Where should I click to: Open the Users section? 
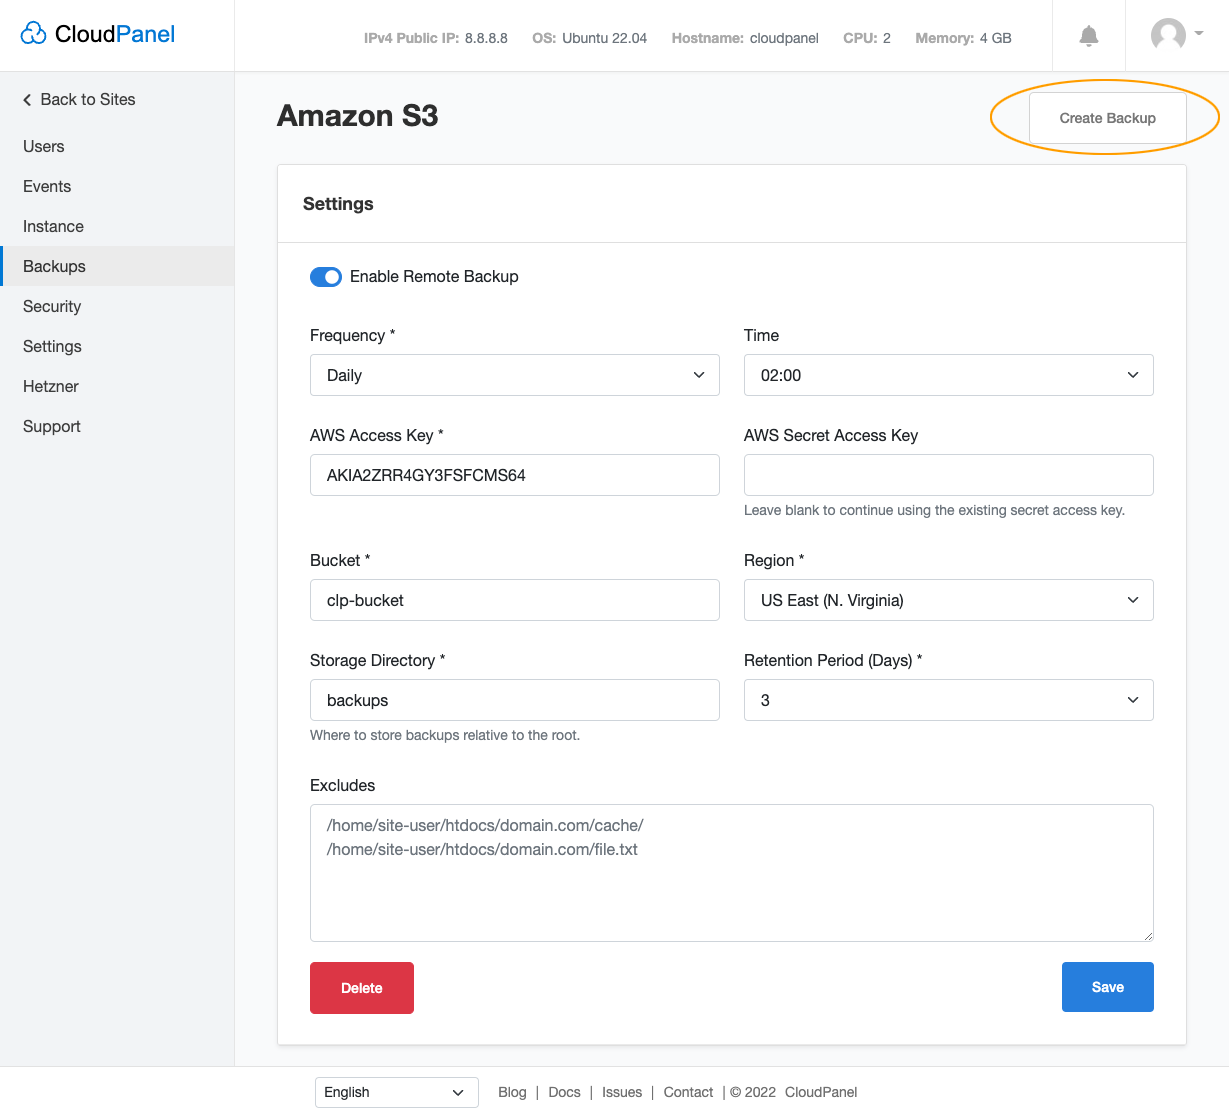pos(43,146)
